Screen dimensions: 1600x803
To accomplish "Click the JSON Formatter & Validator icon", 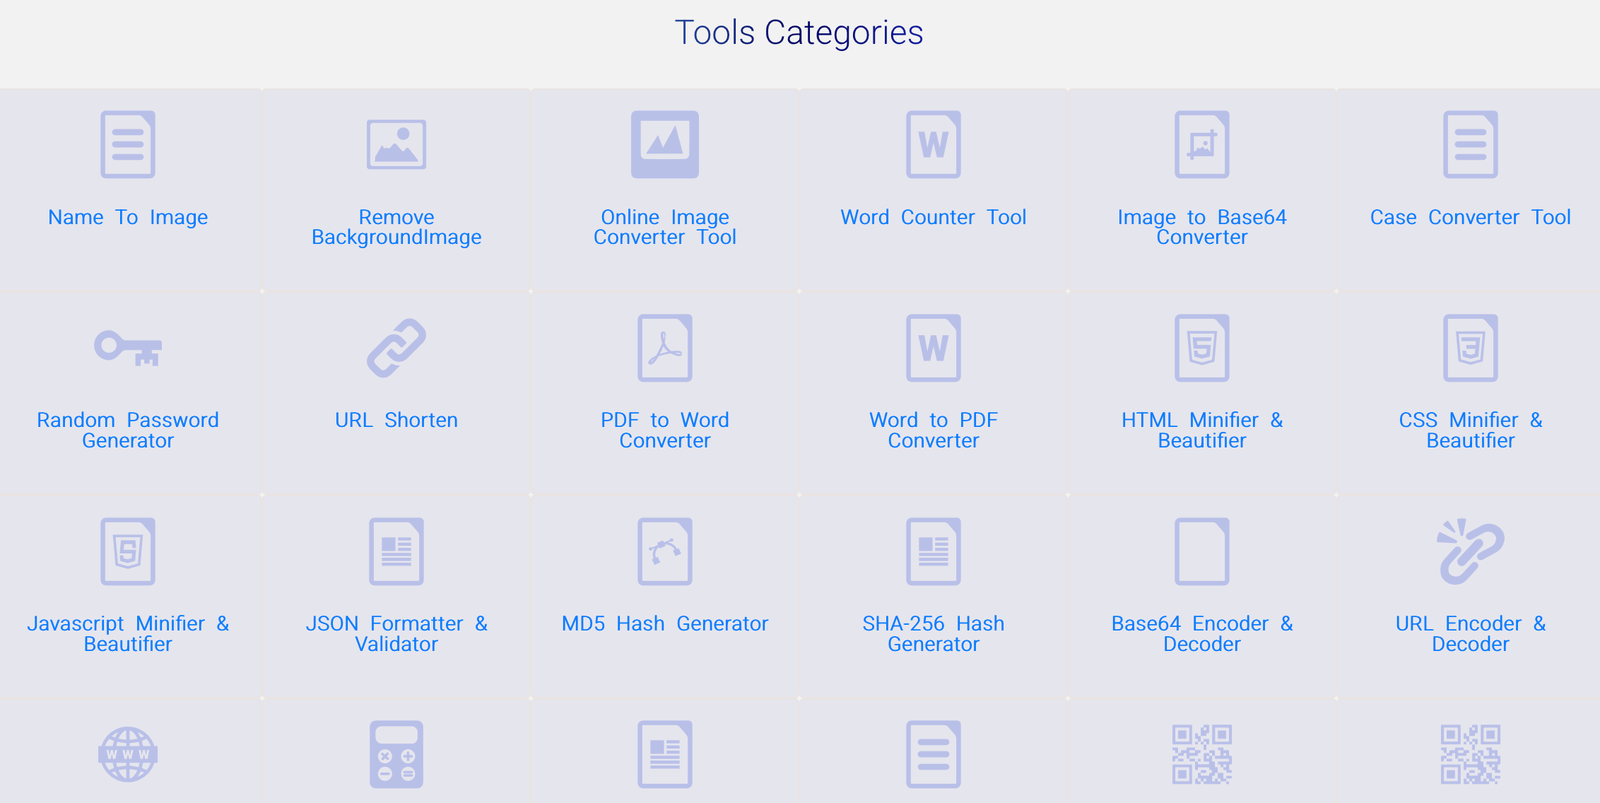I will tap(396, 551).
